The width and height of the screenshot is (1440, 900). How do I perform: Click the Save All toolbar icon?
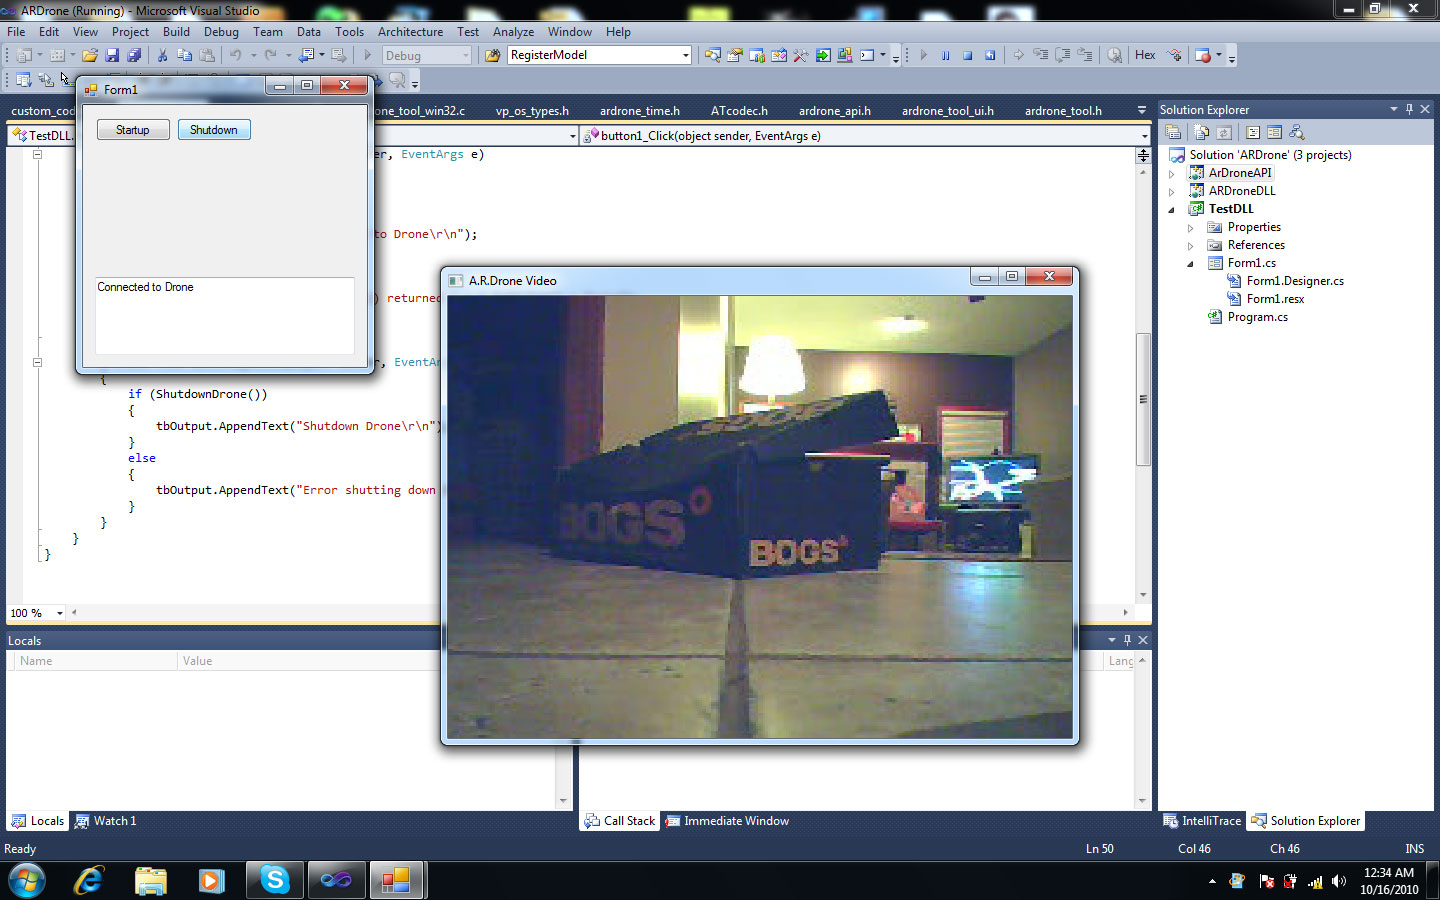click(x=133, y=56)
